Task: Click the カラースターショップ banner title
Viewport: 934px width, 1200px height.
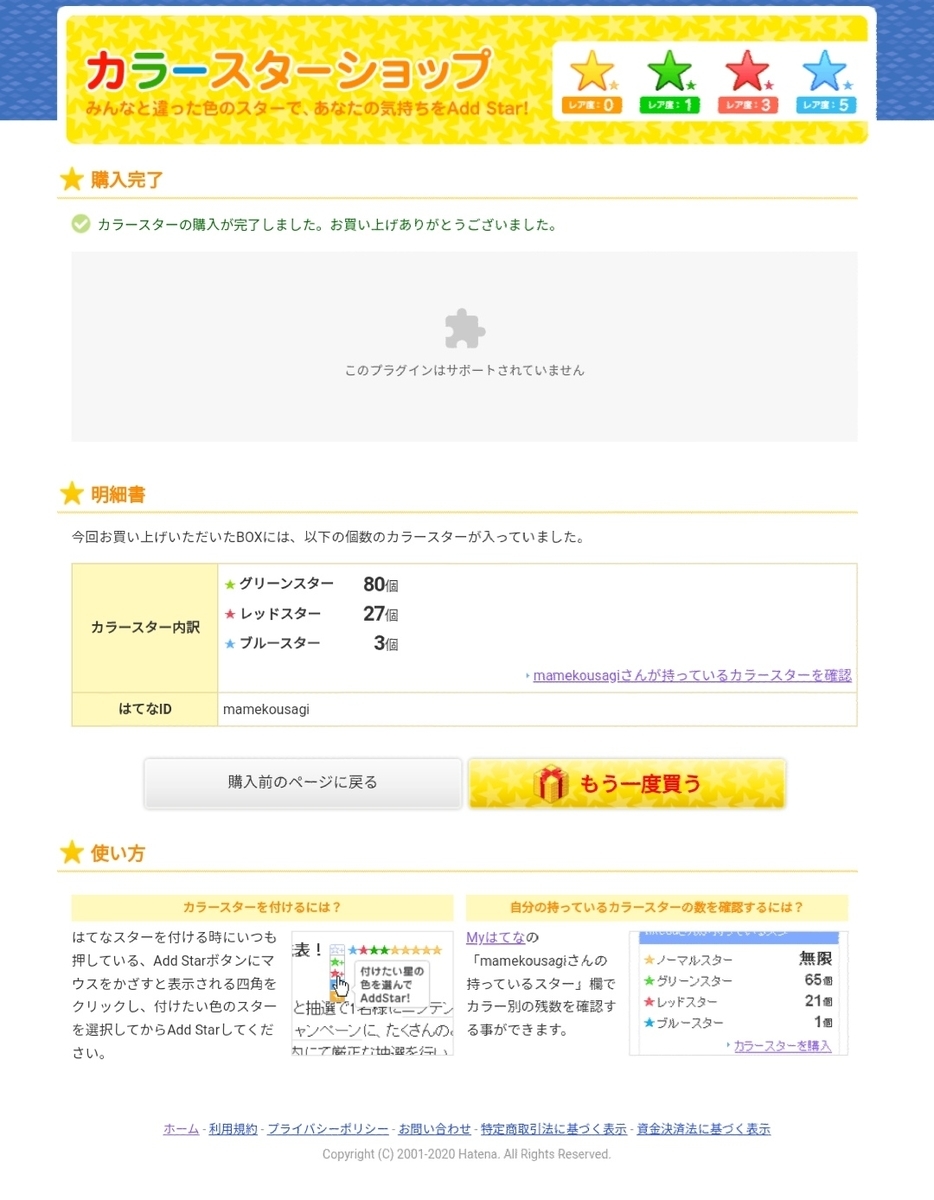Action: click(x=288, y=70)
